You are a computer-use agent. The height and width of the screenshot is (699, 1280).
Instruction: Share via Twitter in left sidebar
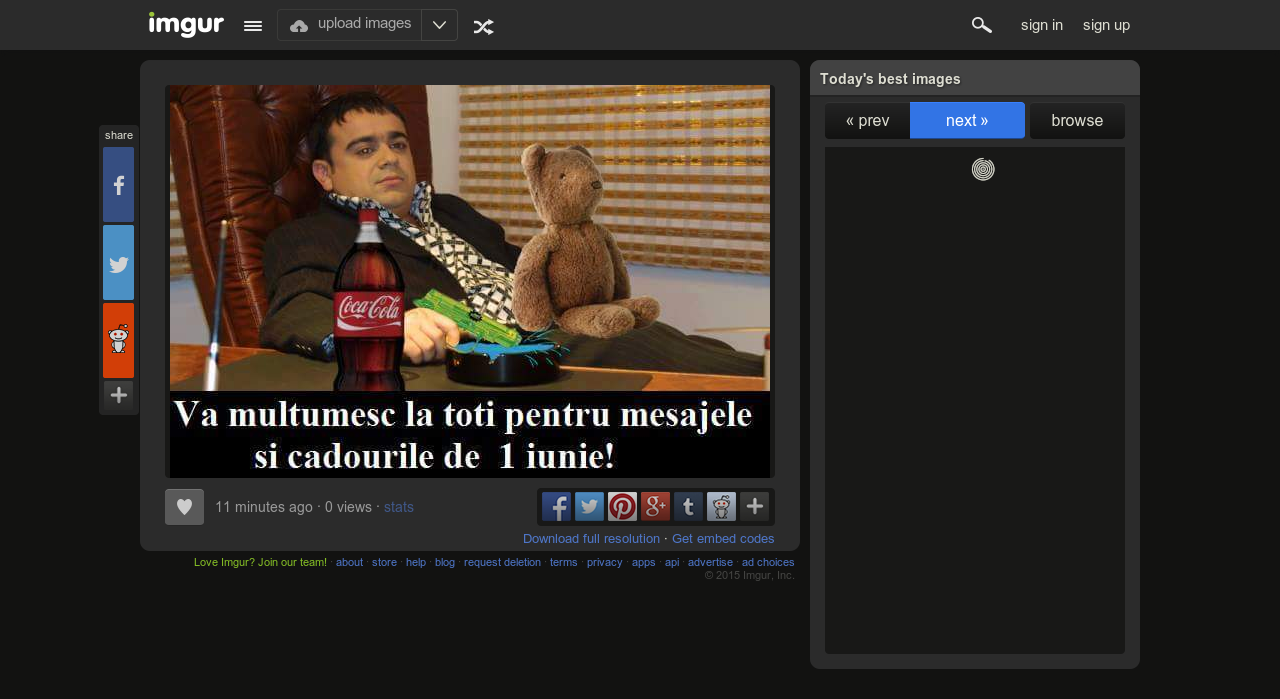point(118,263)
